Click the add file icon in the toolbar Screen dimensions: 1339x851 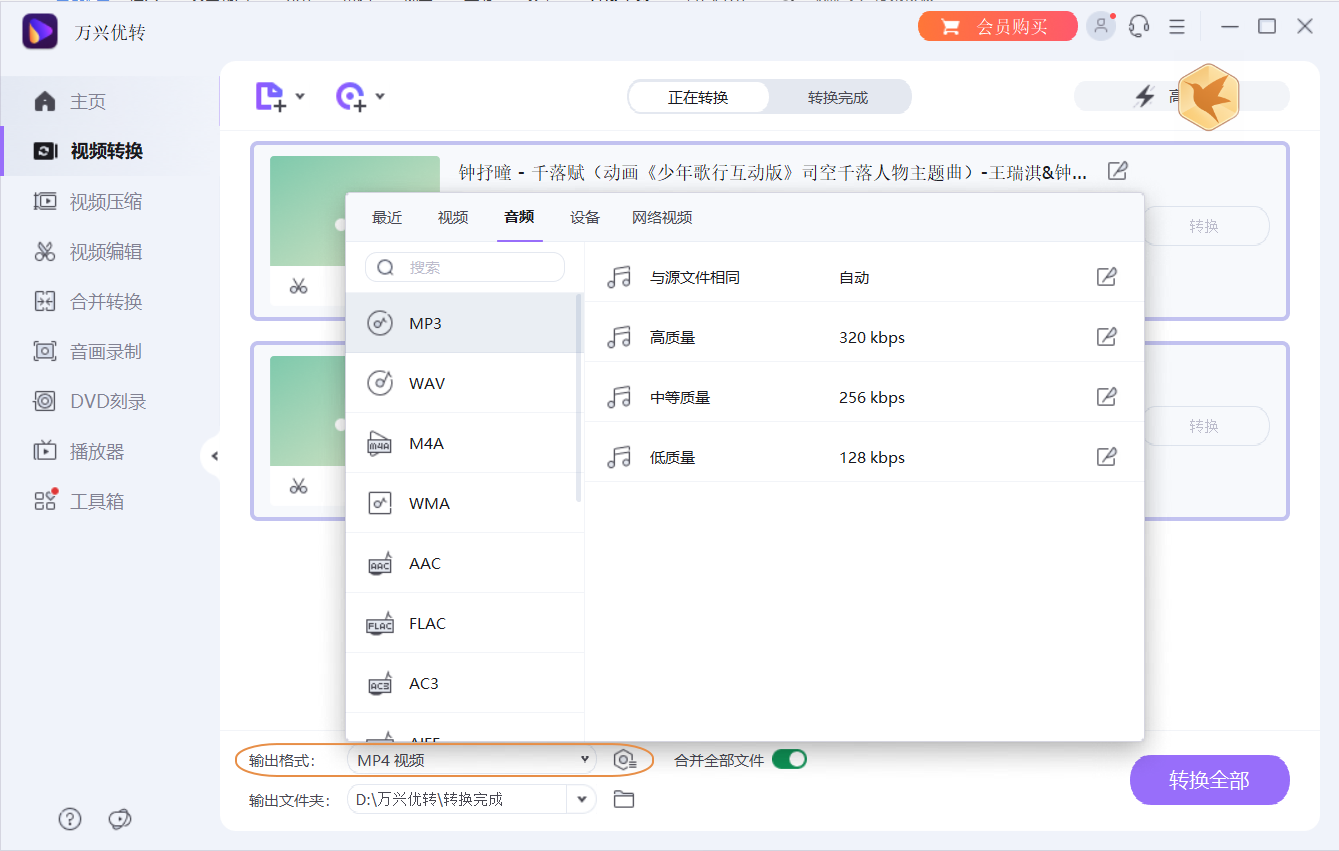coord(270,95)
